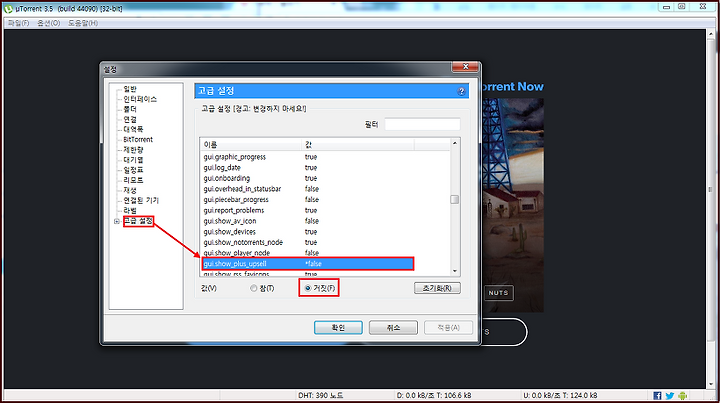
Task: Select 연결된 기기 in the settings tree
Action: [141, 201]
